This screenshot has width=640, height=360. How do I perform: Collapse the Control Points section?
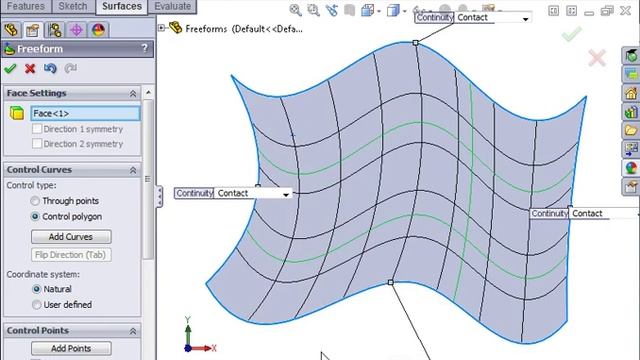(133, 331)
